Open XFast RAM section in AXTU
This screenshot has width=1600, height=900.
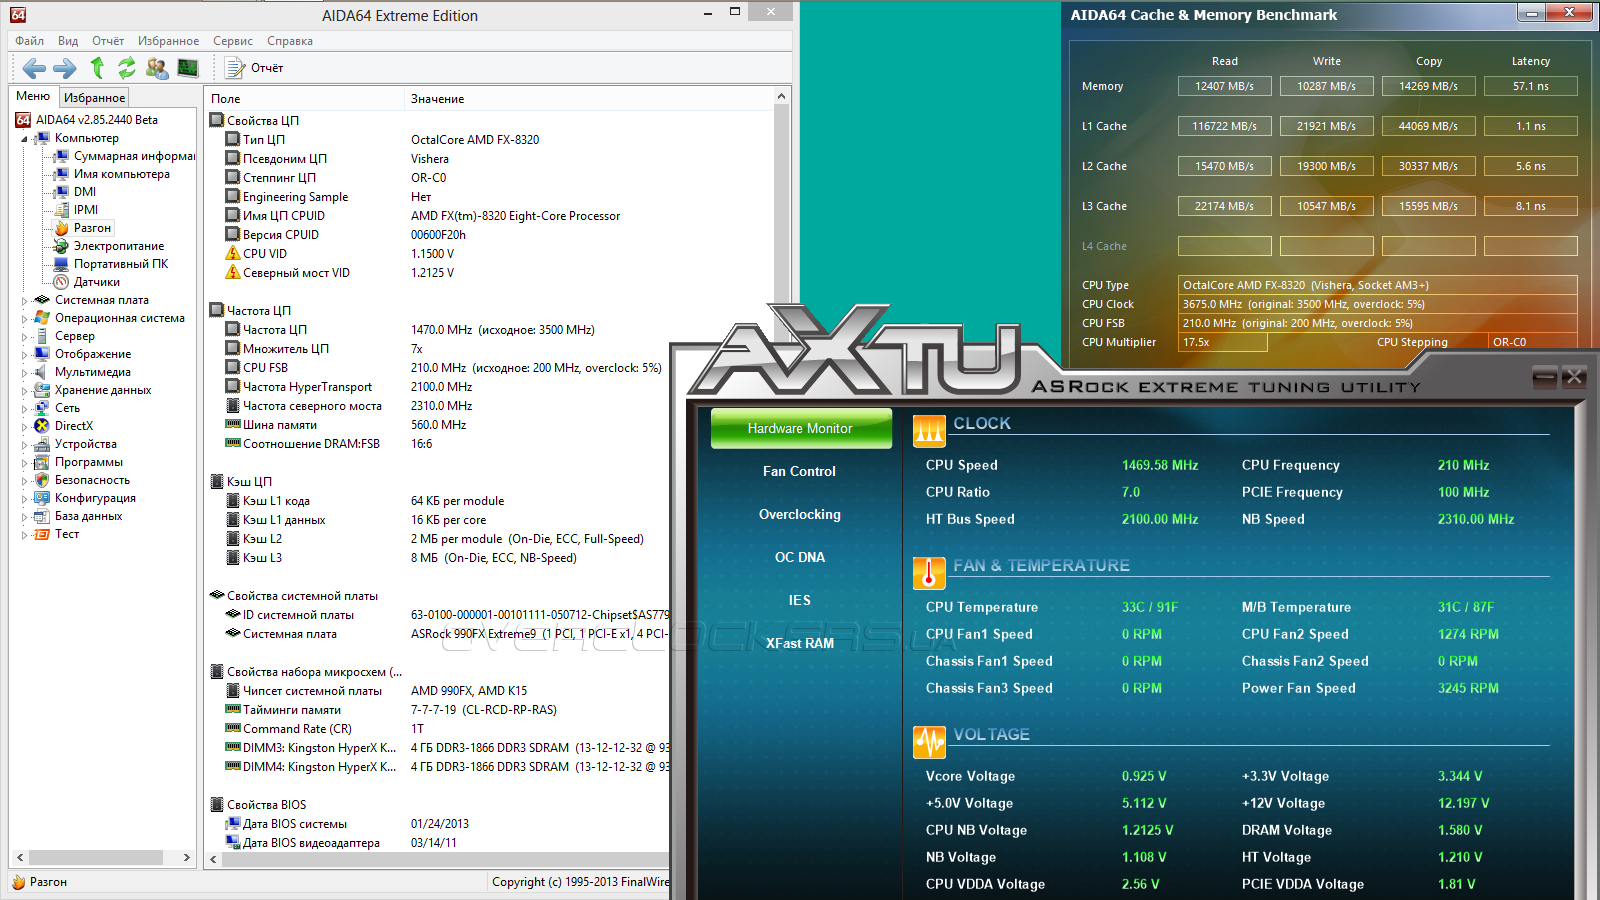pyautogui.click(x=800, y=643)
